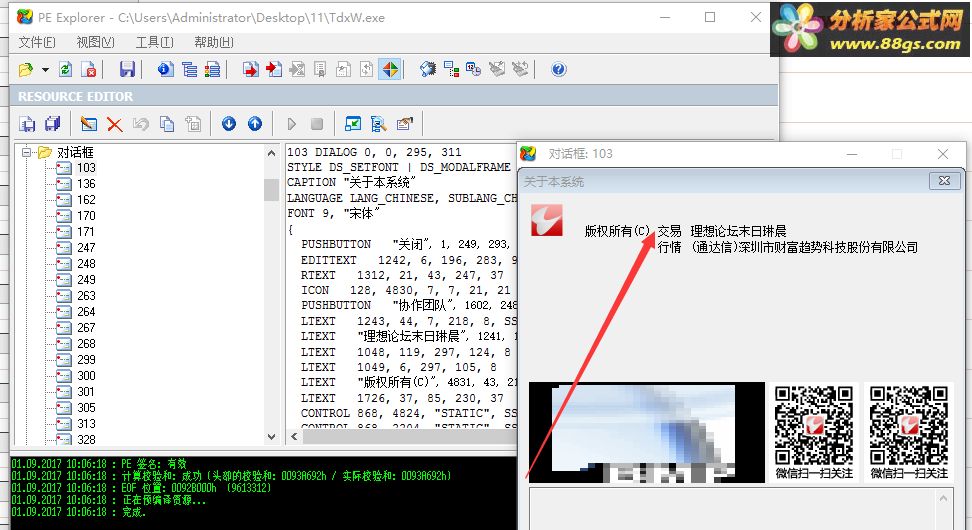The image size is (972, 530).
Task: Click the green-arrow window icon in the resource toolbar
Action: pyautogui.click(x=353, y=124)
